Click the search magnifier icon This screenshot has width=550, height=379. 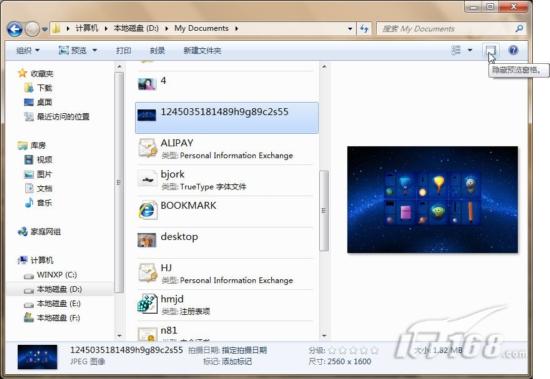[519, 28]
